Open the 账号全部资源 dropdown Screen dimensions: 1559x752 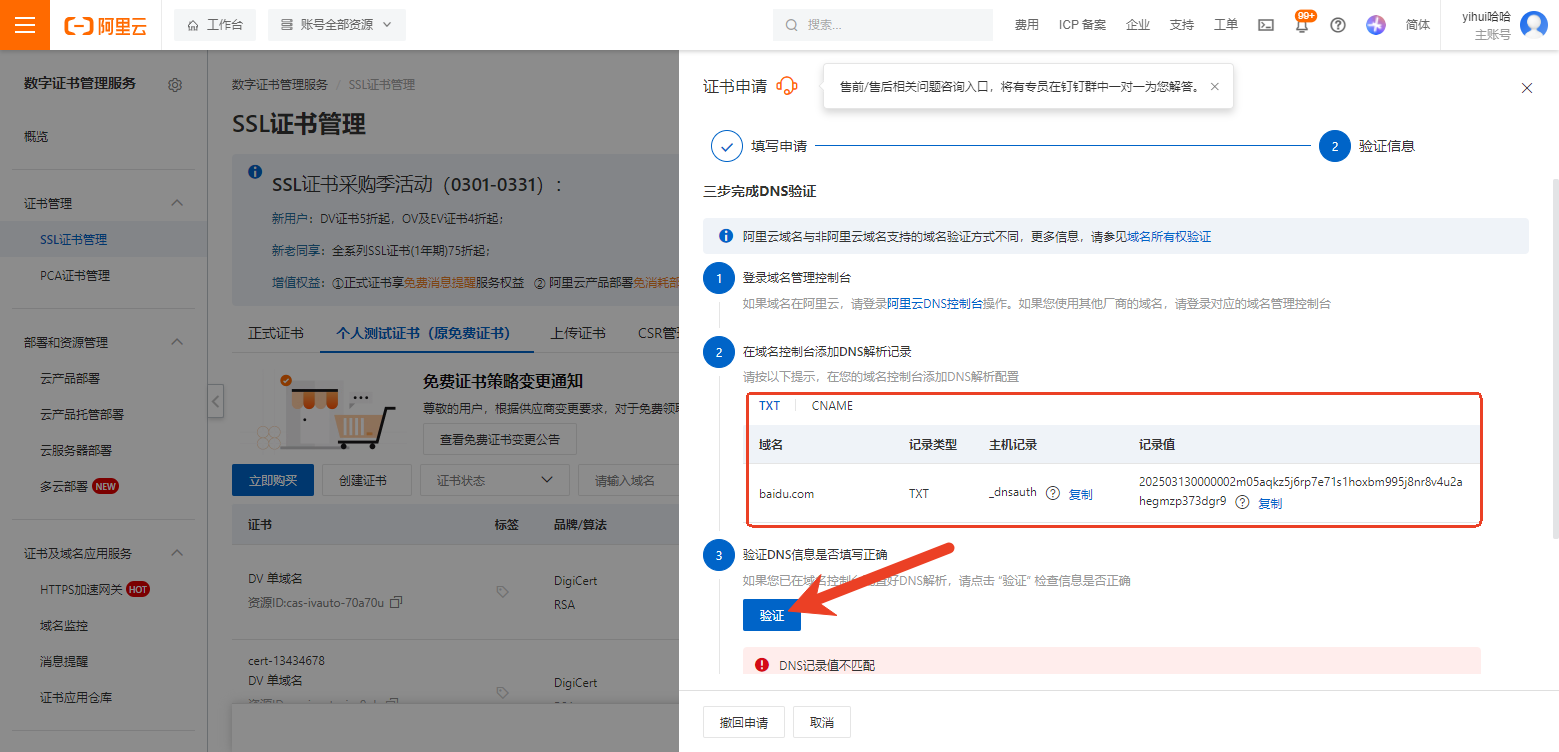pos(337,25)
